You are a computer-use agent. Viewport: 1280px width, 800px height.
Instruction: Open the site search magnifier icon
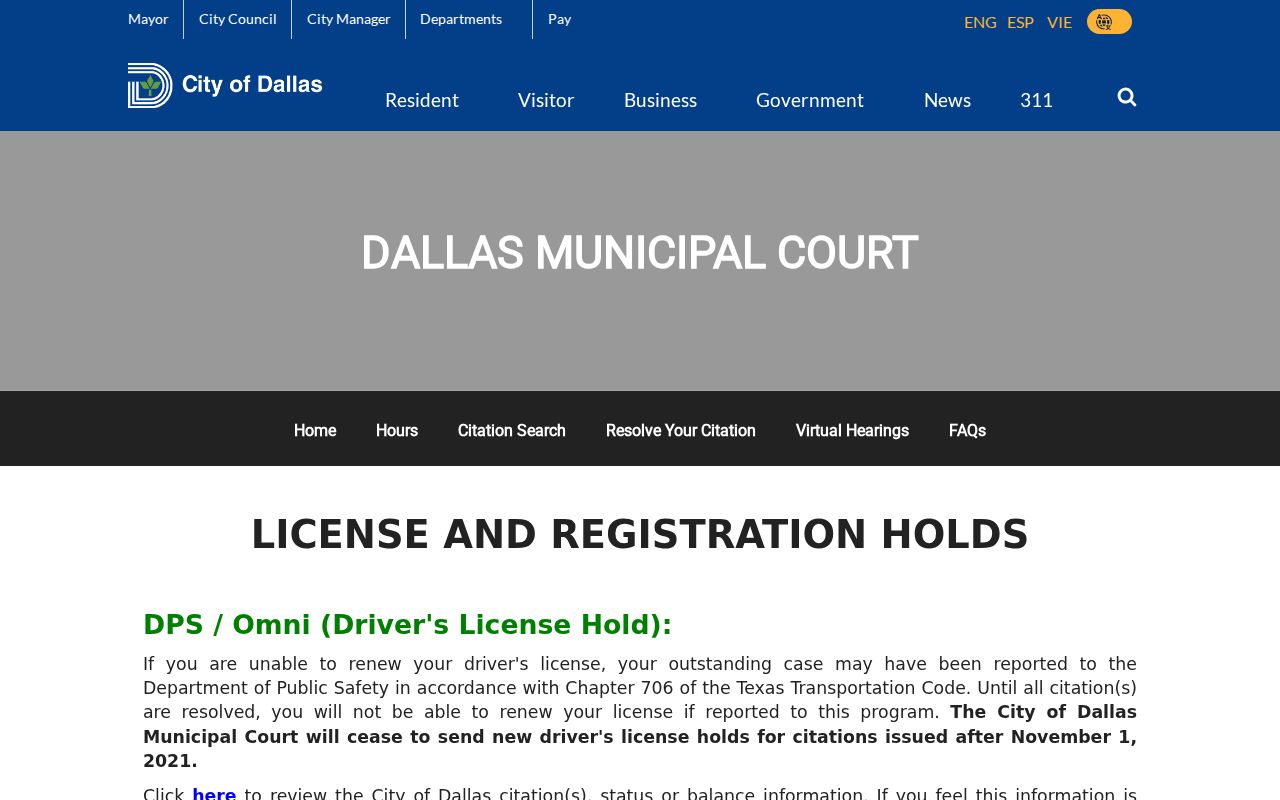pos(1127,97)
